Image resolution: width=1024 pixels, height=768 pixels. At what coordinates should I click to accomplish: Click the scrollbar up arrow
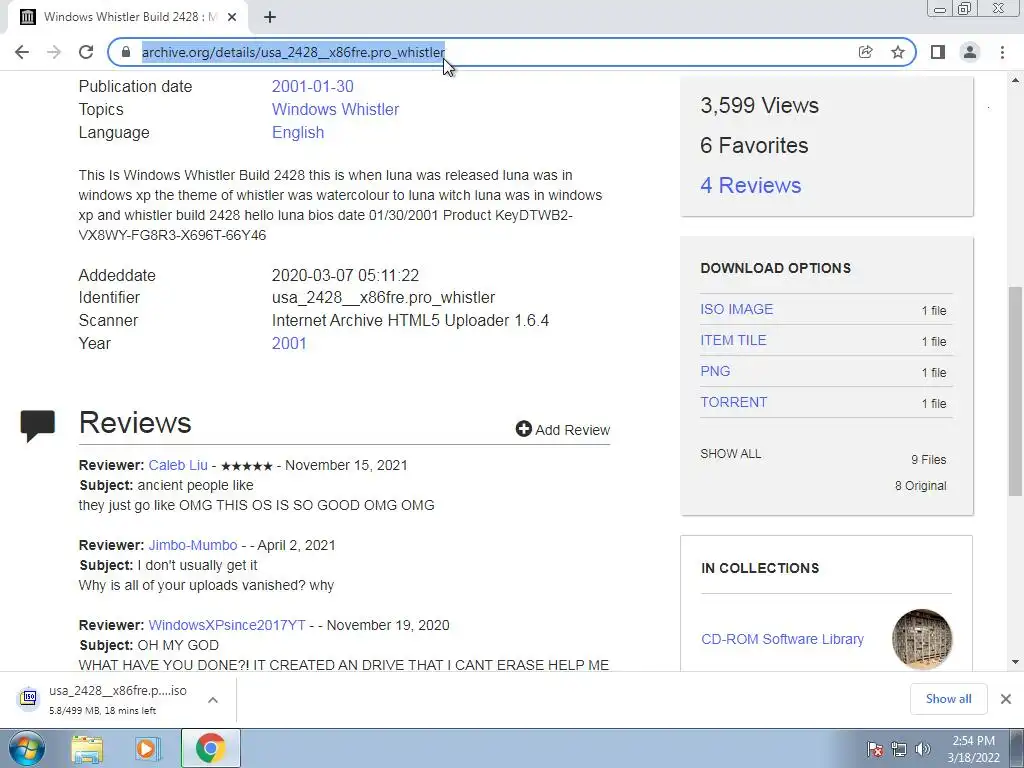point(1016,80)
